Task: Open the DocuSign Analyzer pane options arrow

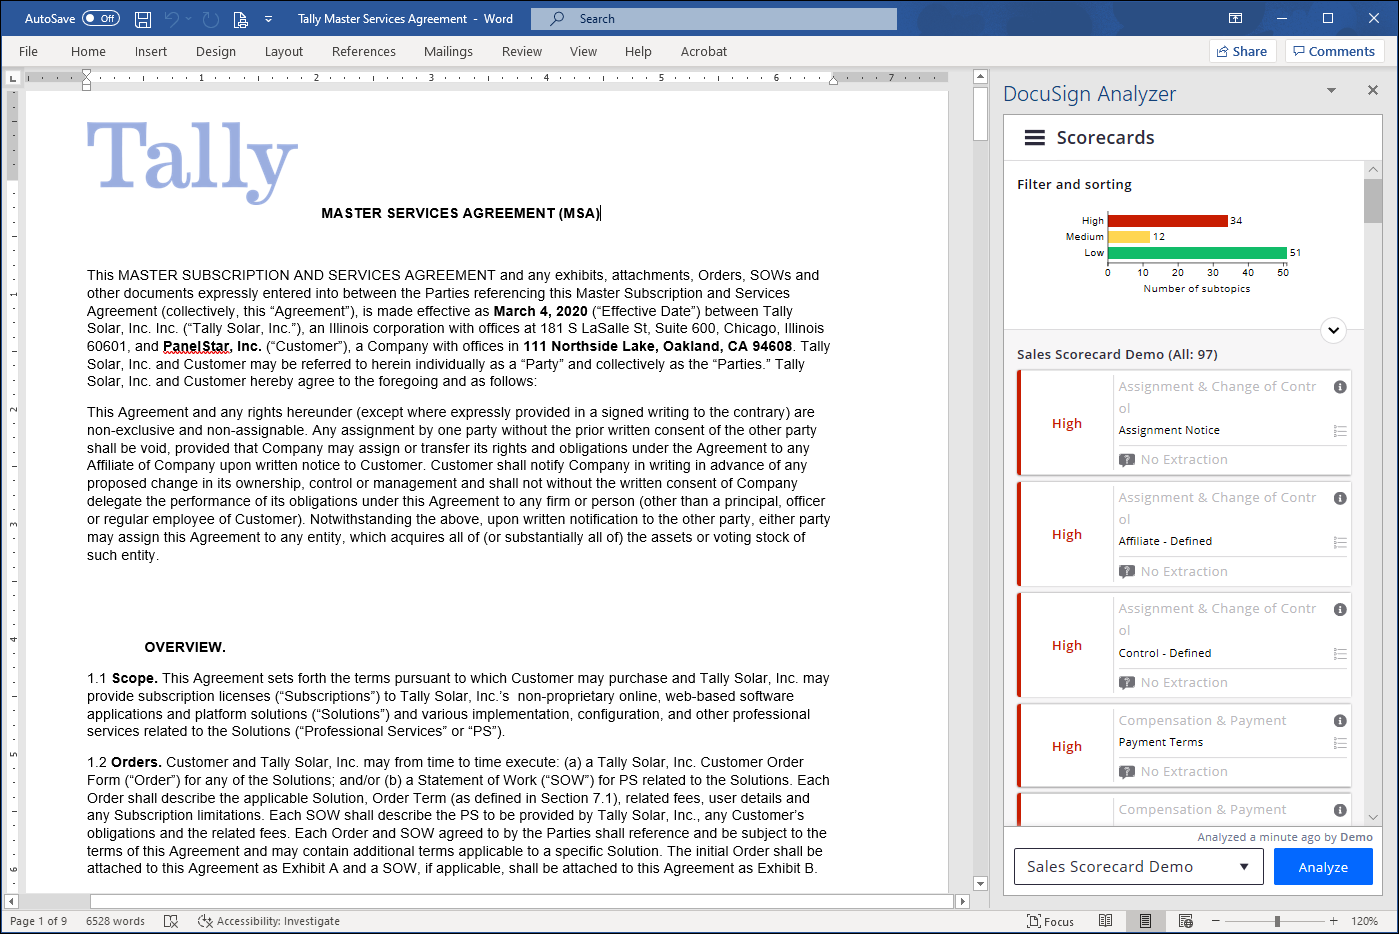Action: click(x=1331, y=90)
